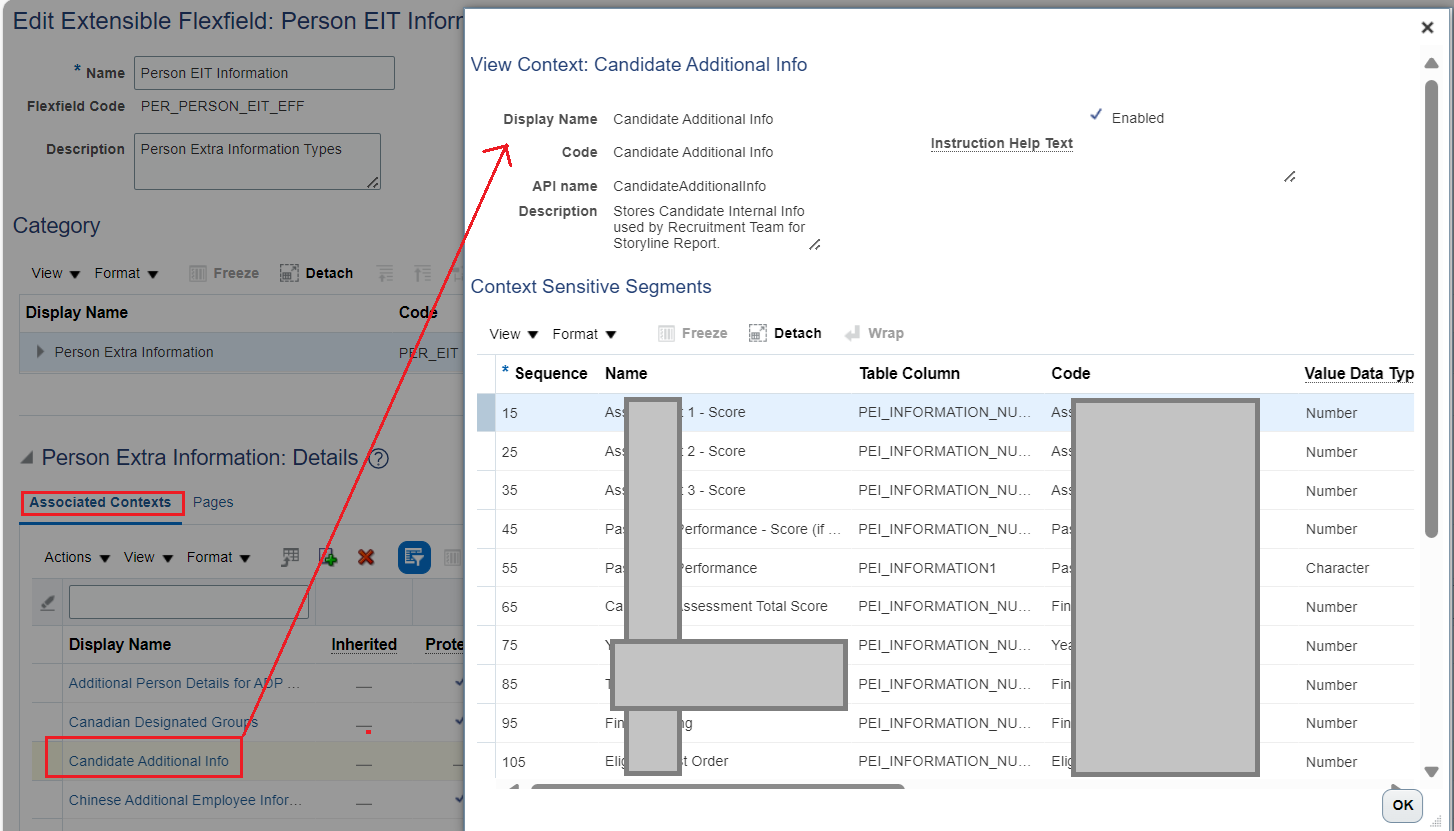Viewport: 1454px width, 831px height.
Task: Expand the Person Extra Information tree row
Action: tap(40, 352)
